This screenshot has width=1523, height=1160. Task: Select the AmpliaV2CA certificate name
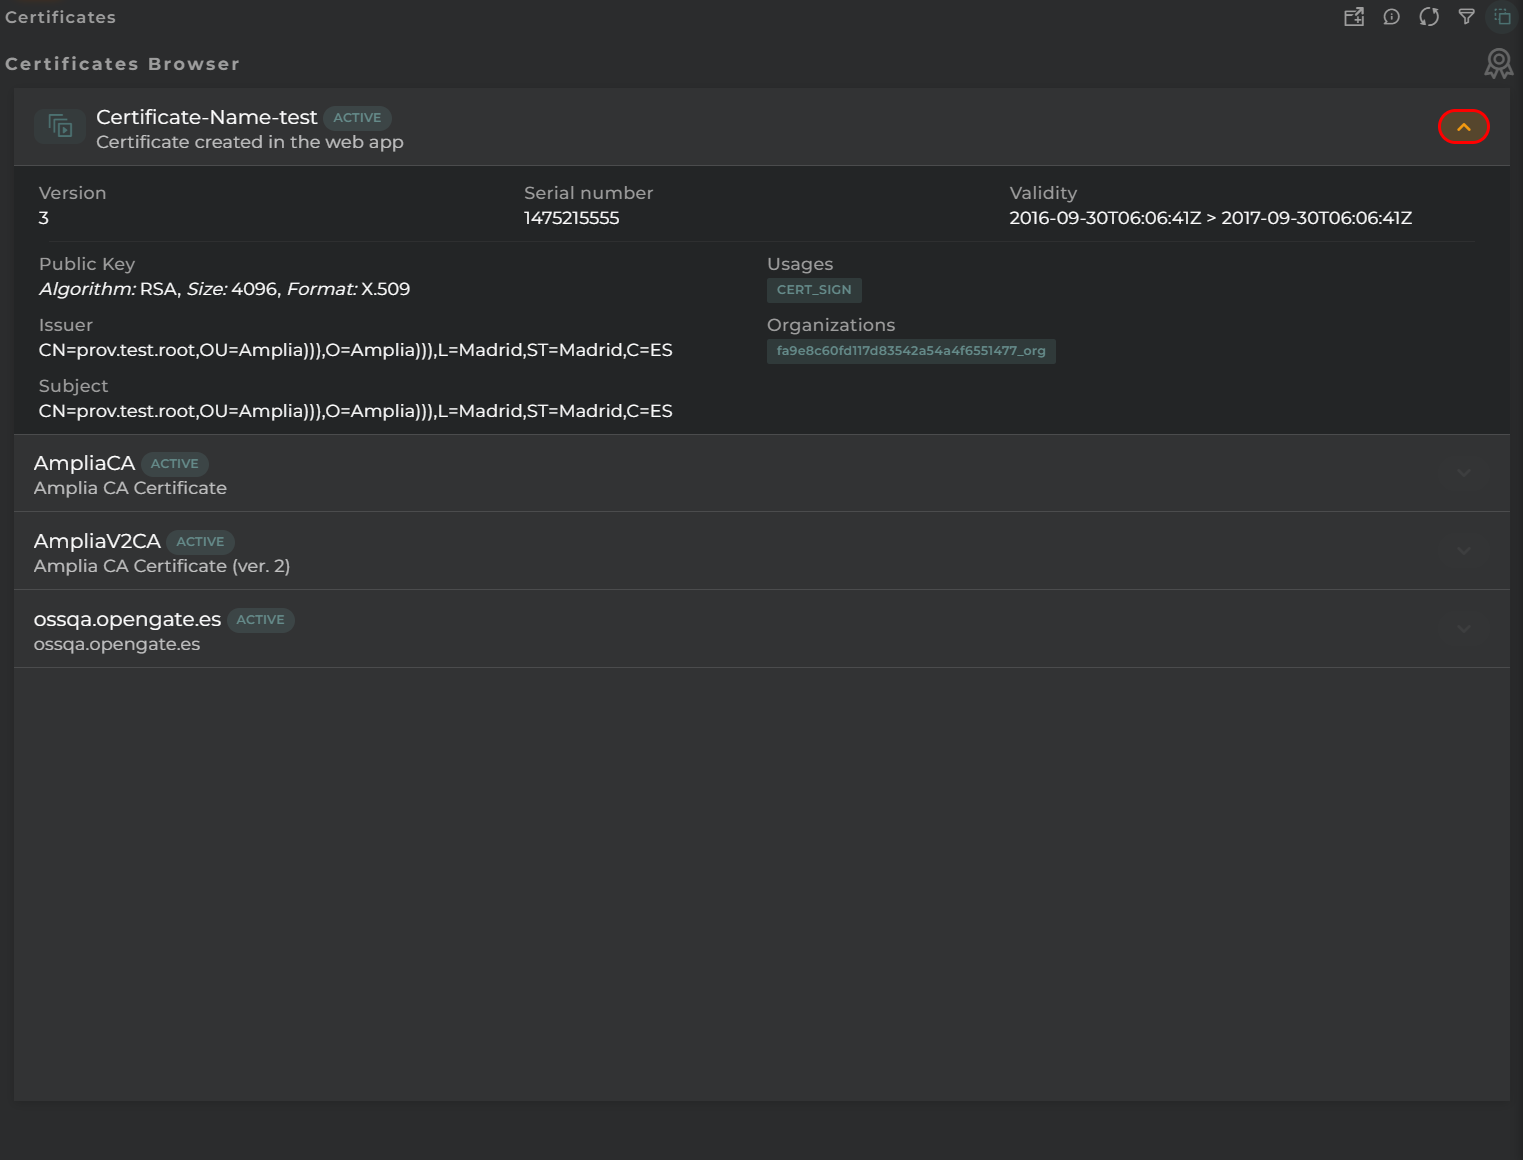click(97, 541)
